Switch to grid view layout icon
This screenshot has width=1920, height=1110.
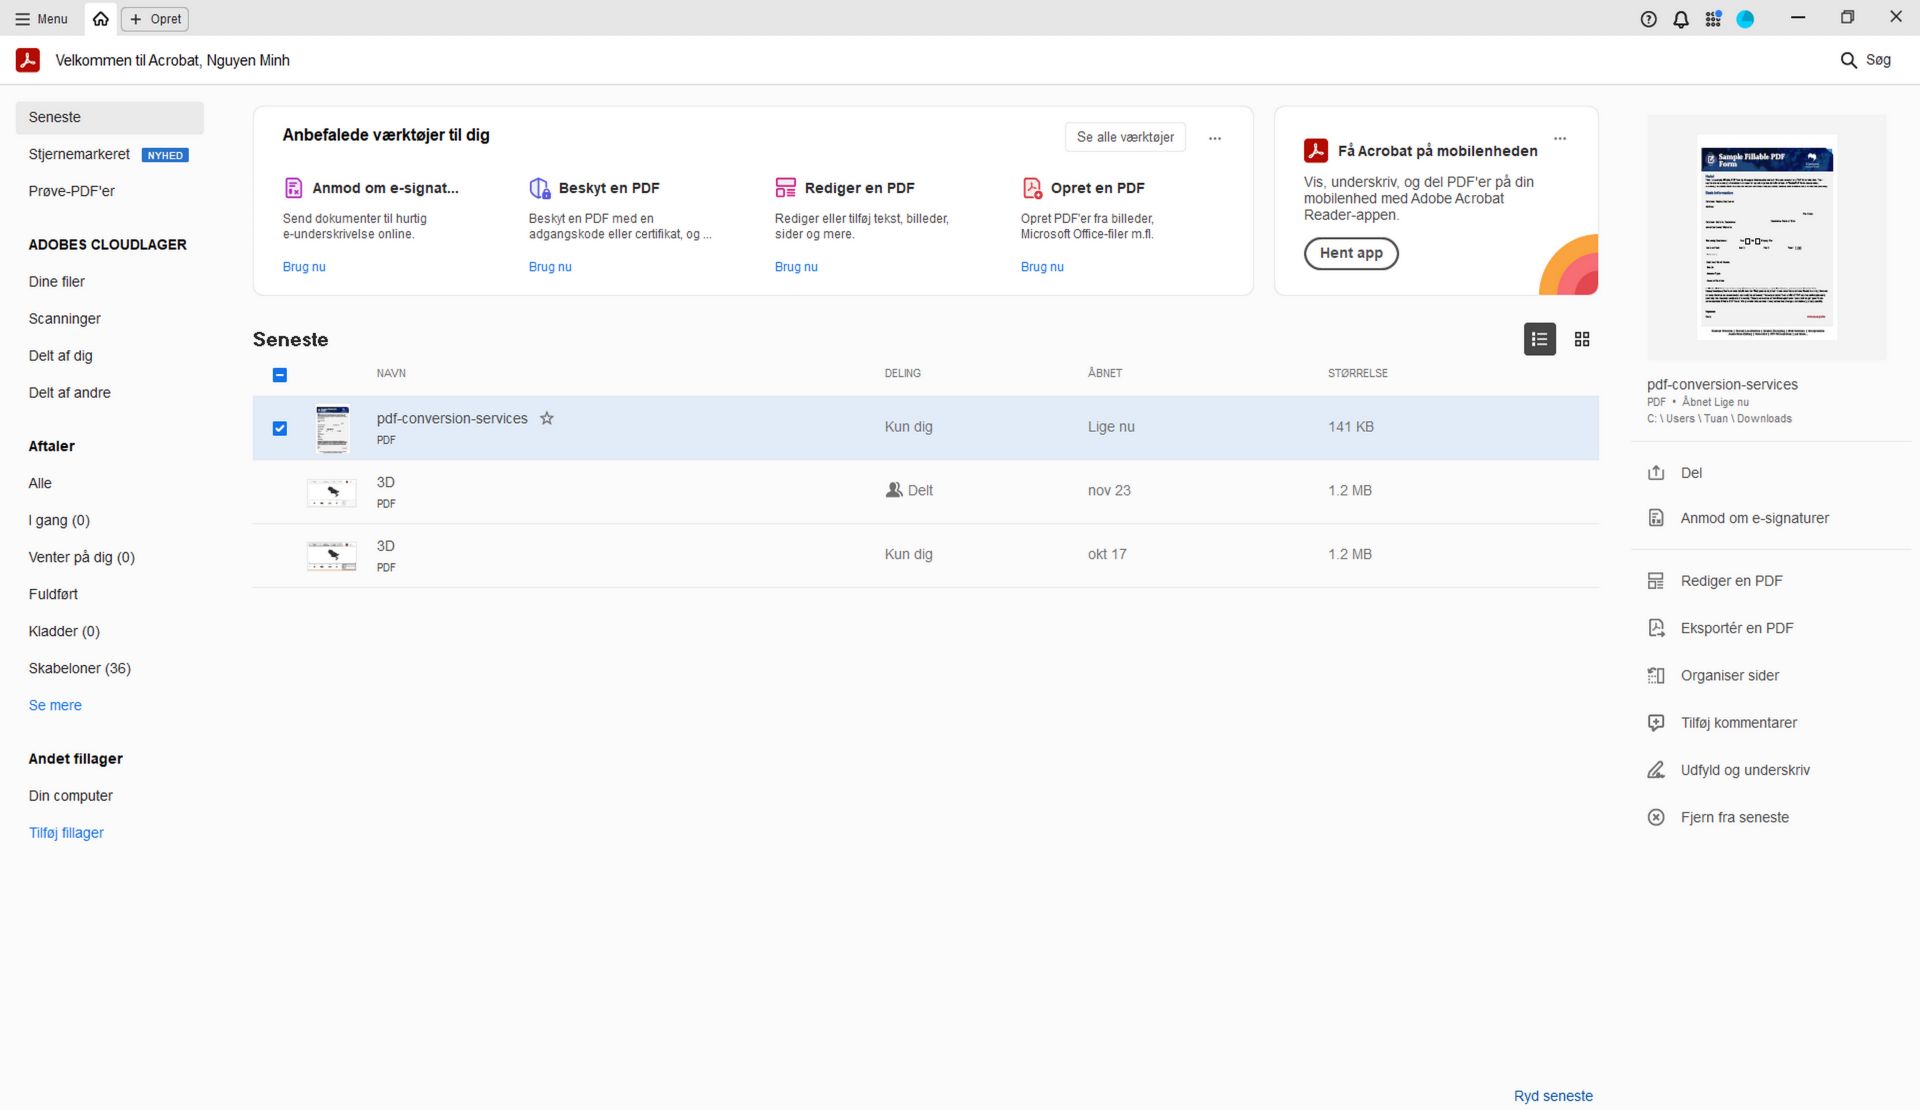pyautogui.click(x=1582, y=340)
